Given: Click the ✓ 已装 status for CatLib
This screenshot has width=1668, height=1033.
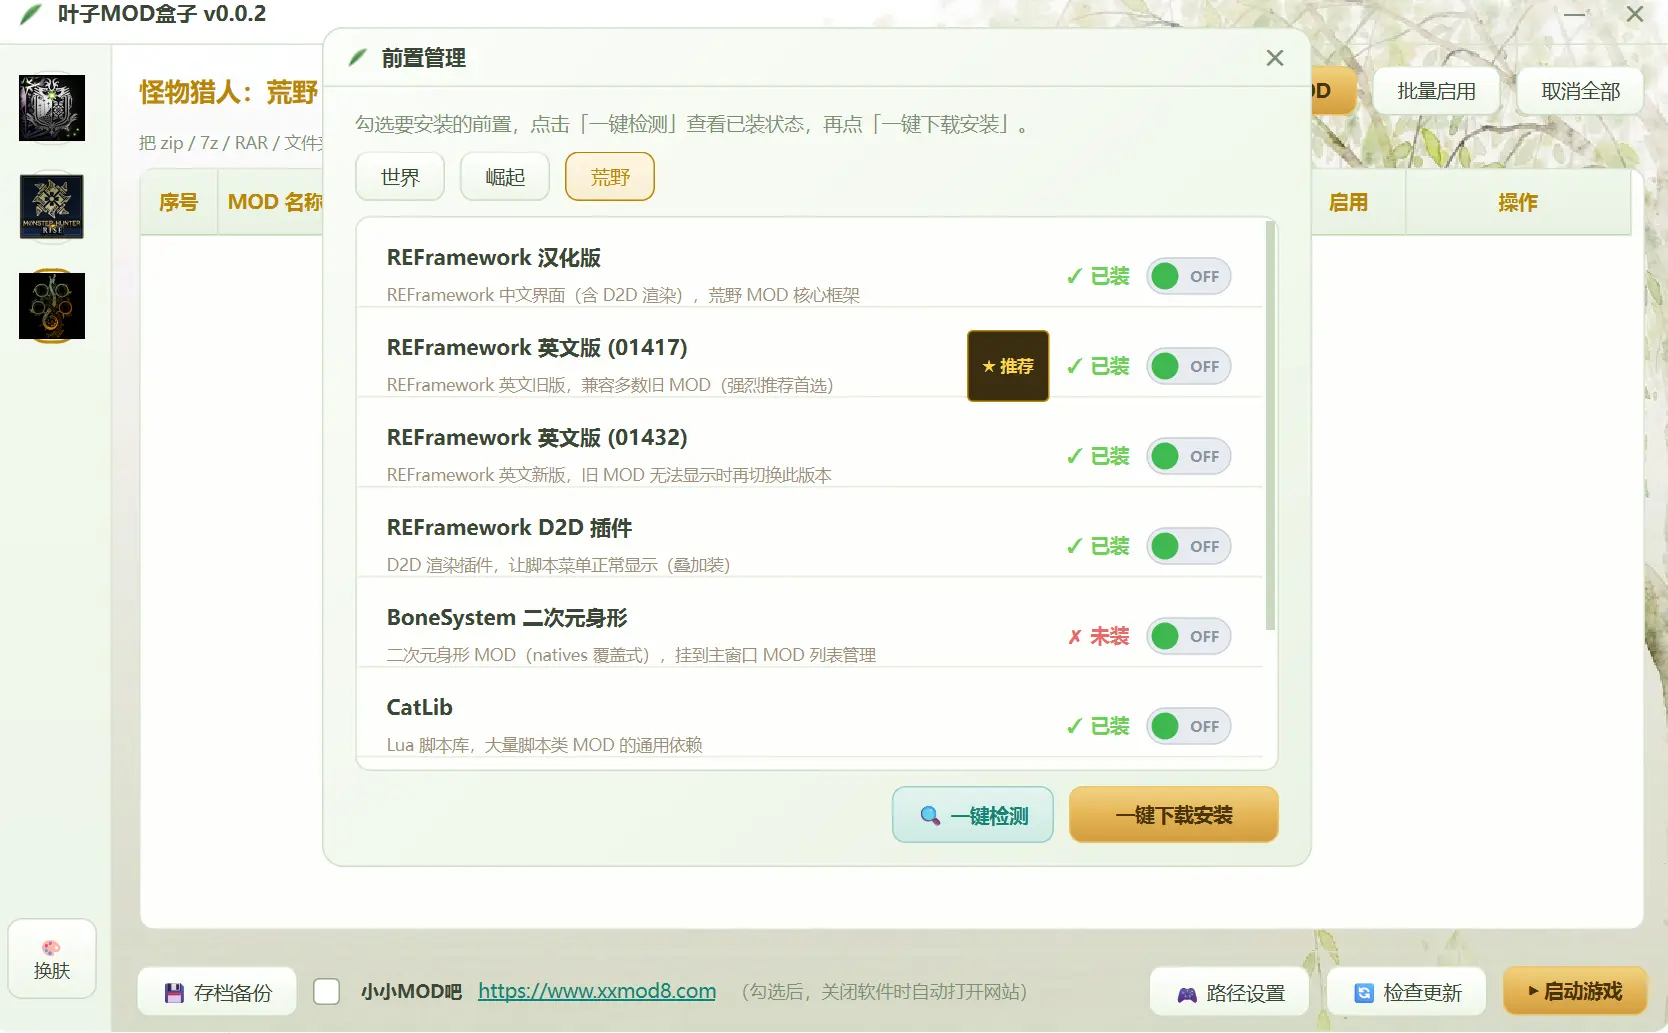Looking at the screenshot, I should tap(1098, 726).
